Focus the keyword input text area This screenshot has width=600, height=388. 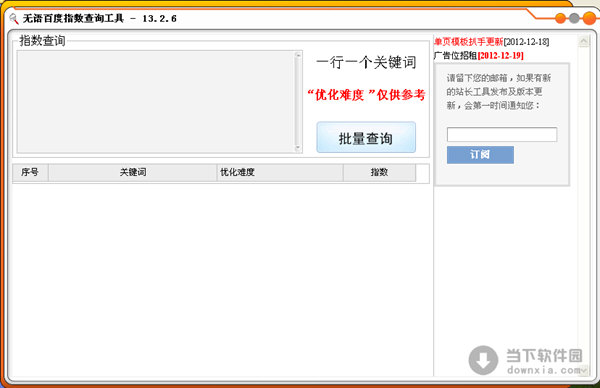click(x=156, y=102)
